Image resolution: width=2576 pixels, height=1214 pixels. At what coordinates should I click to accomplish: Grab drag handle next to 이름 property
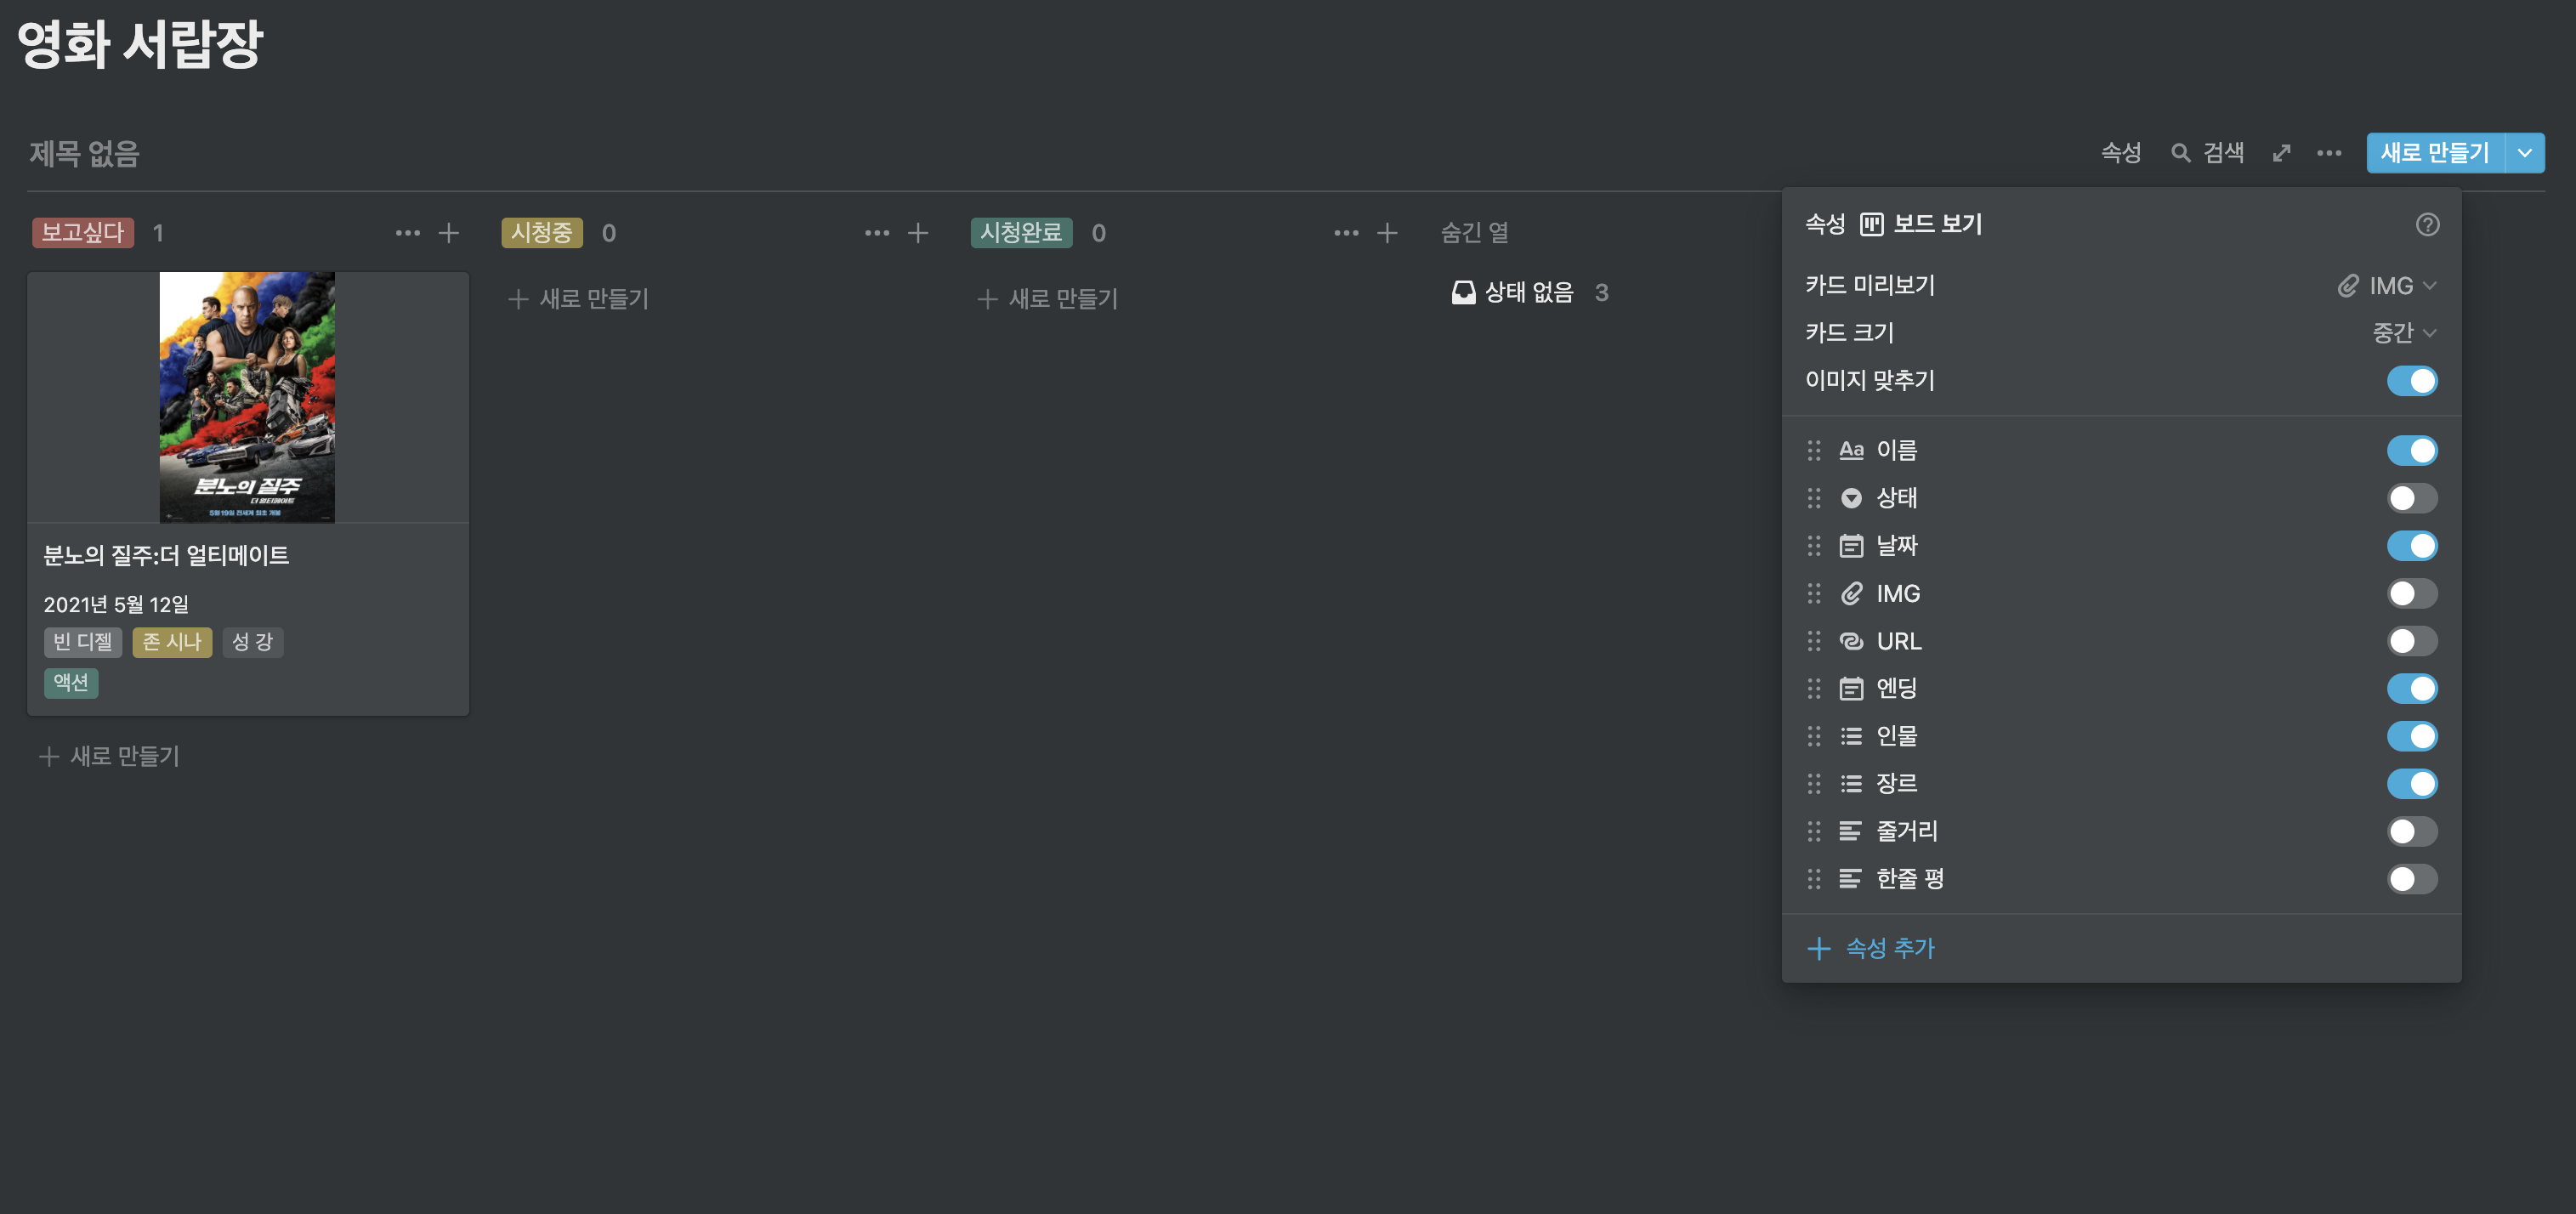[x=1814, y=450]
